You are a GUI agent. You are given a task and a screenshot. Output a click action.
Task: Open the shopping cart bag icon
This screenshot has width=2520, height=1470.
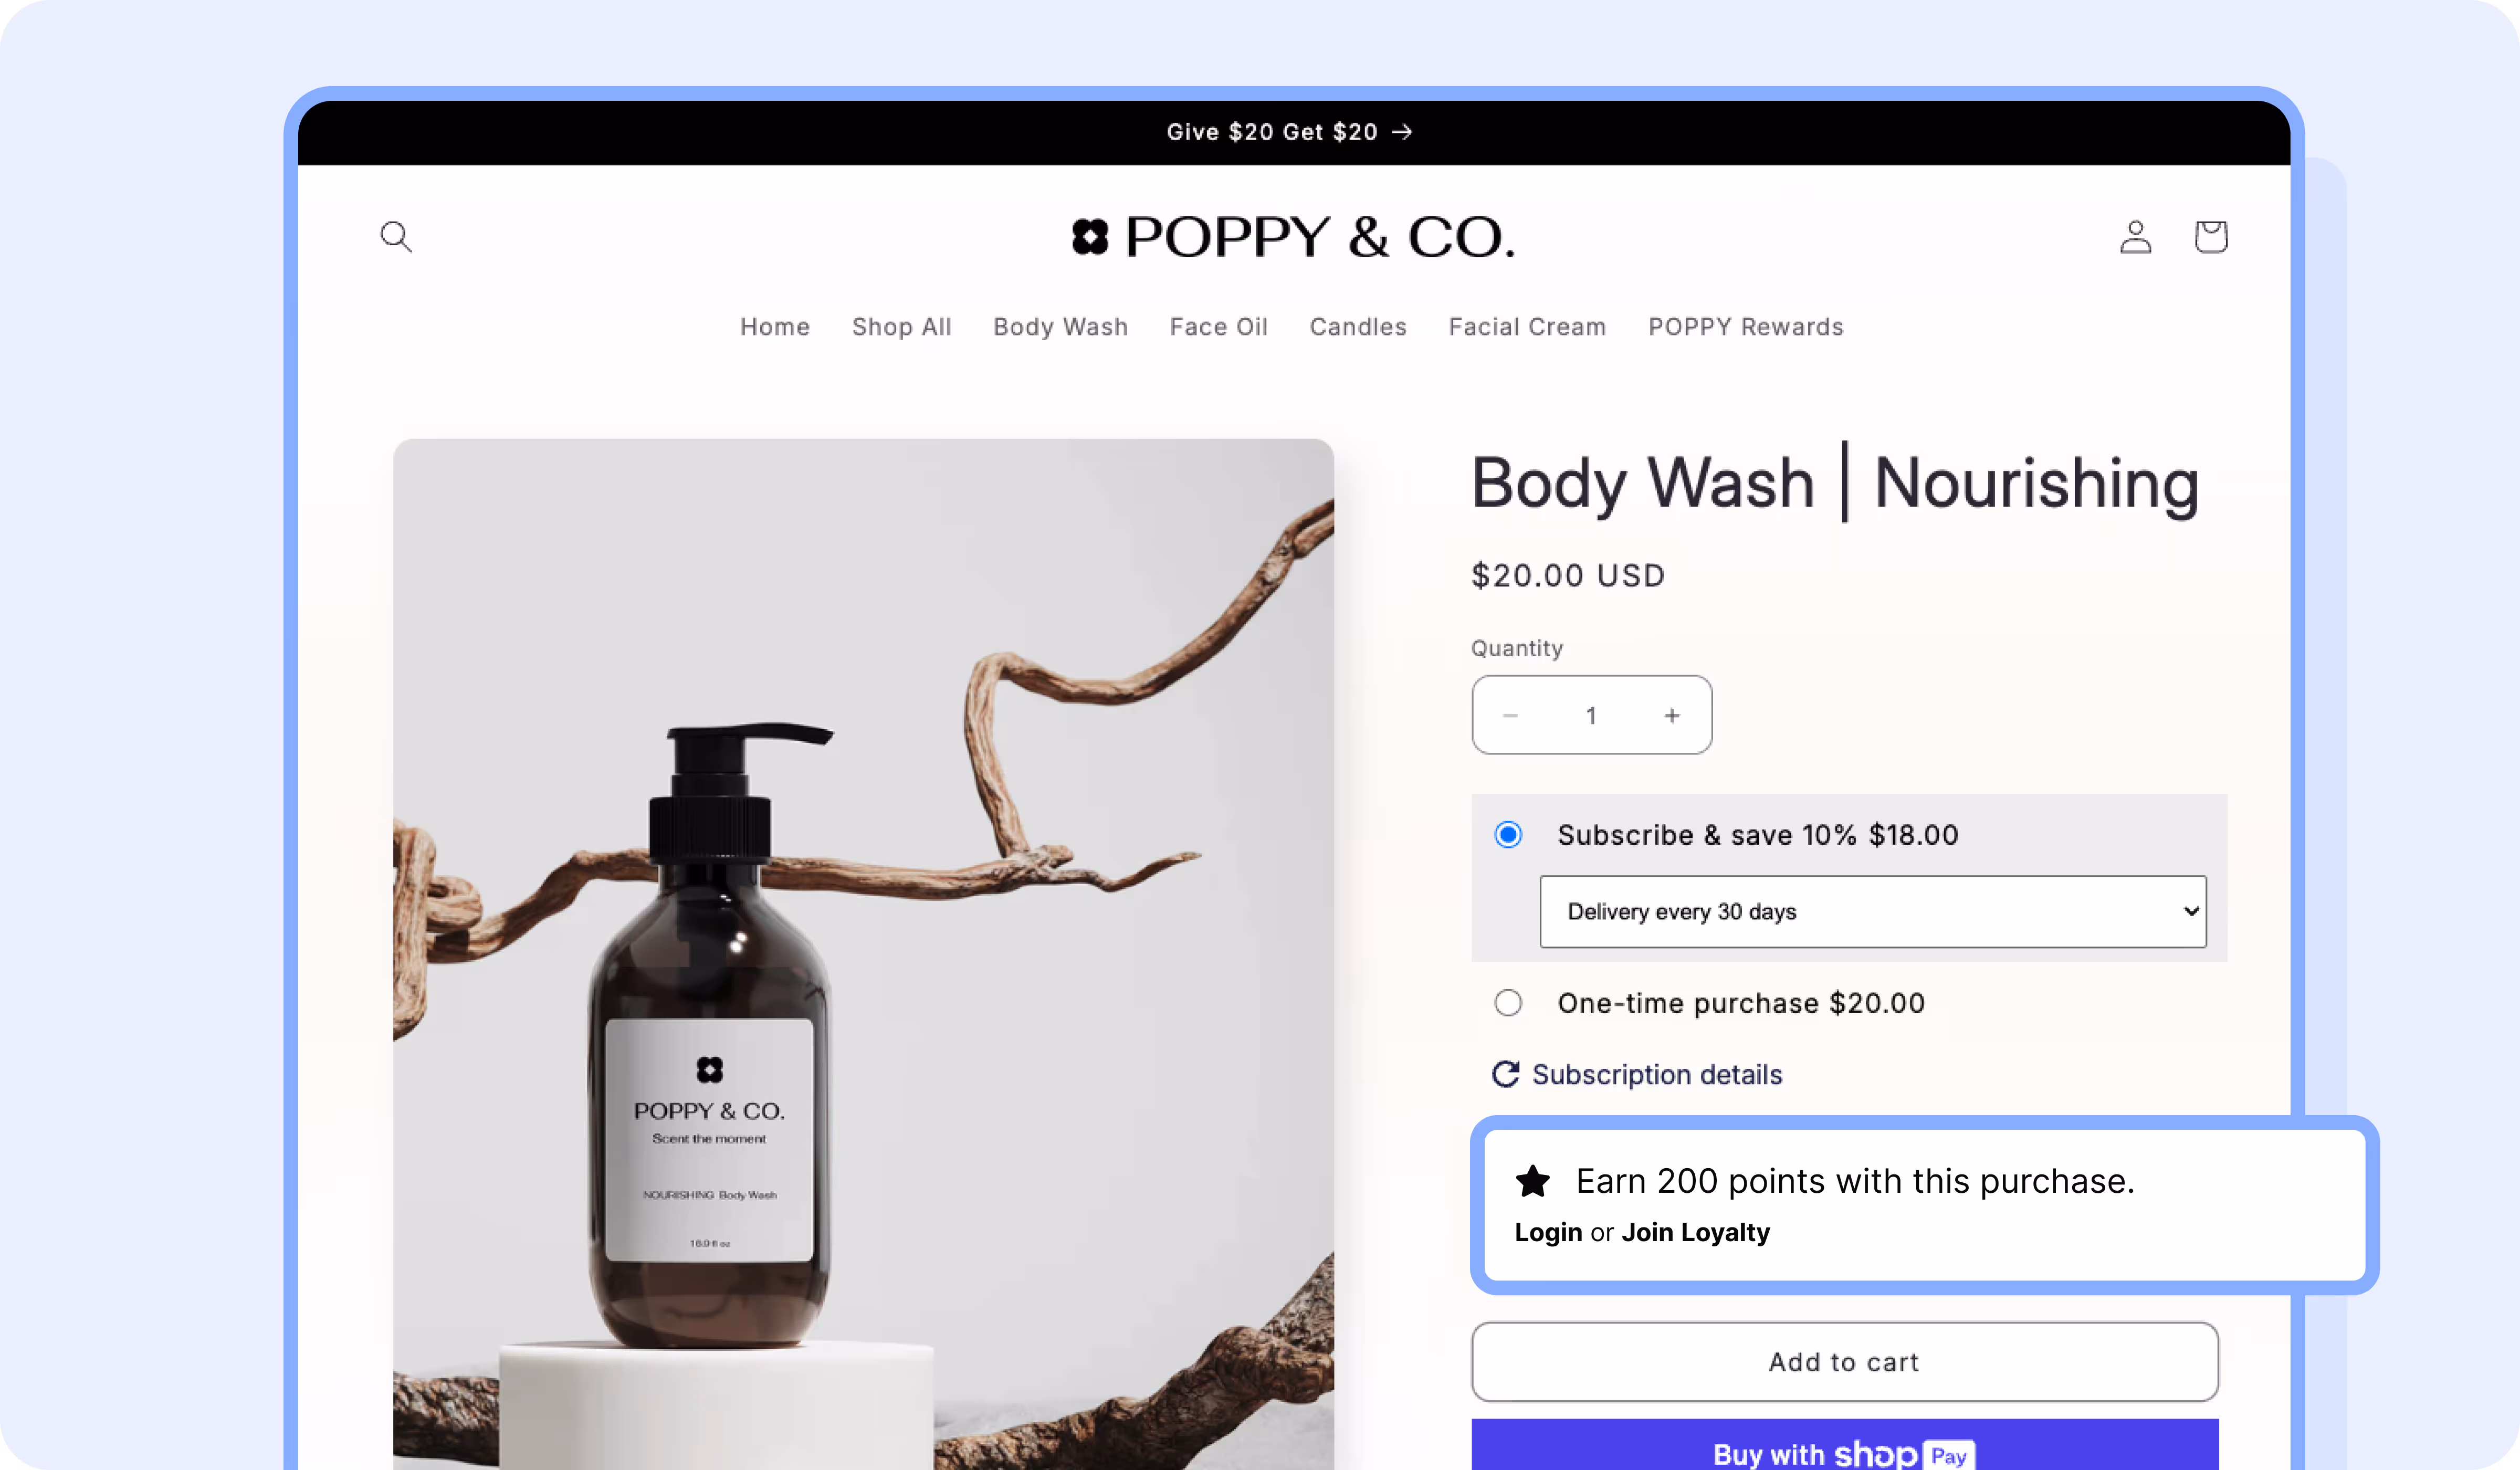(2211, 237)
